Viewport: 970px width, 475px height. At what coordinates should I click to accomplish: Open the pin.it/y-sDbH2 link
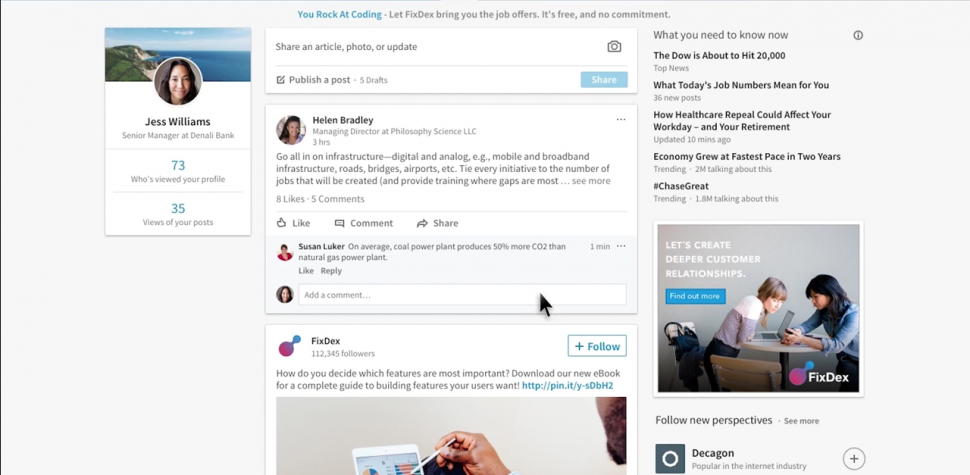point(567,385)
